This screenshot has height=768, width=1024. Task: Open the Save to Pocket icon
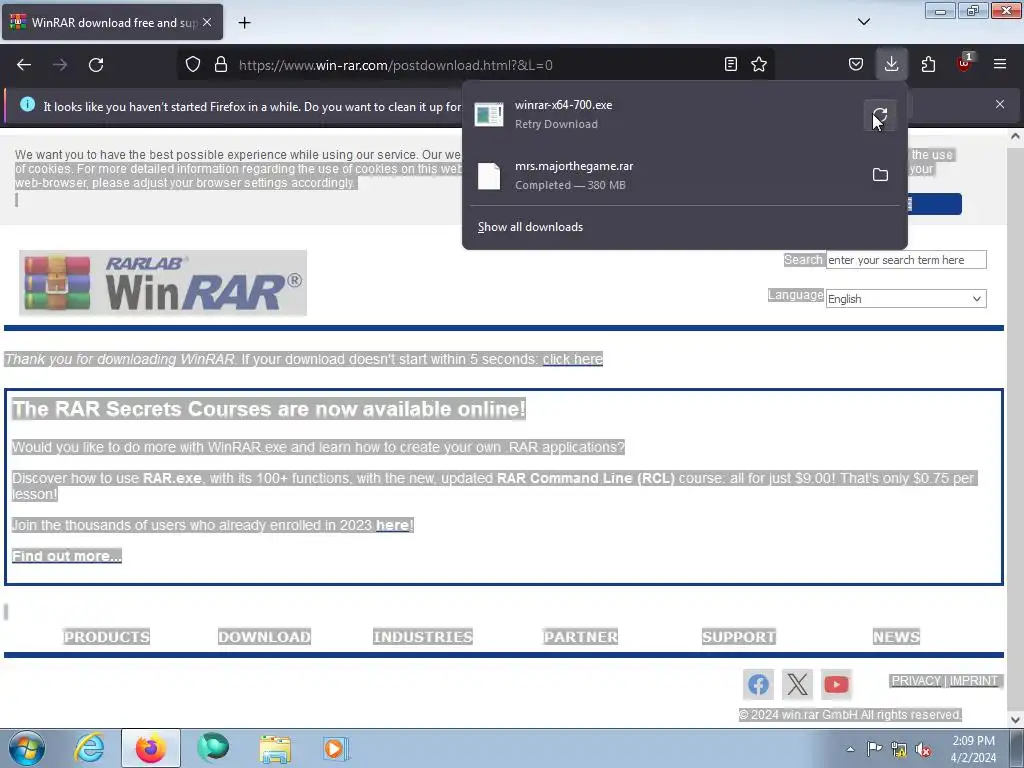[856, 64]
